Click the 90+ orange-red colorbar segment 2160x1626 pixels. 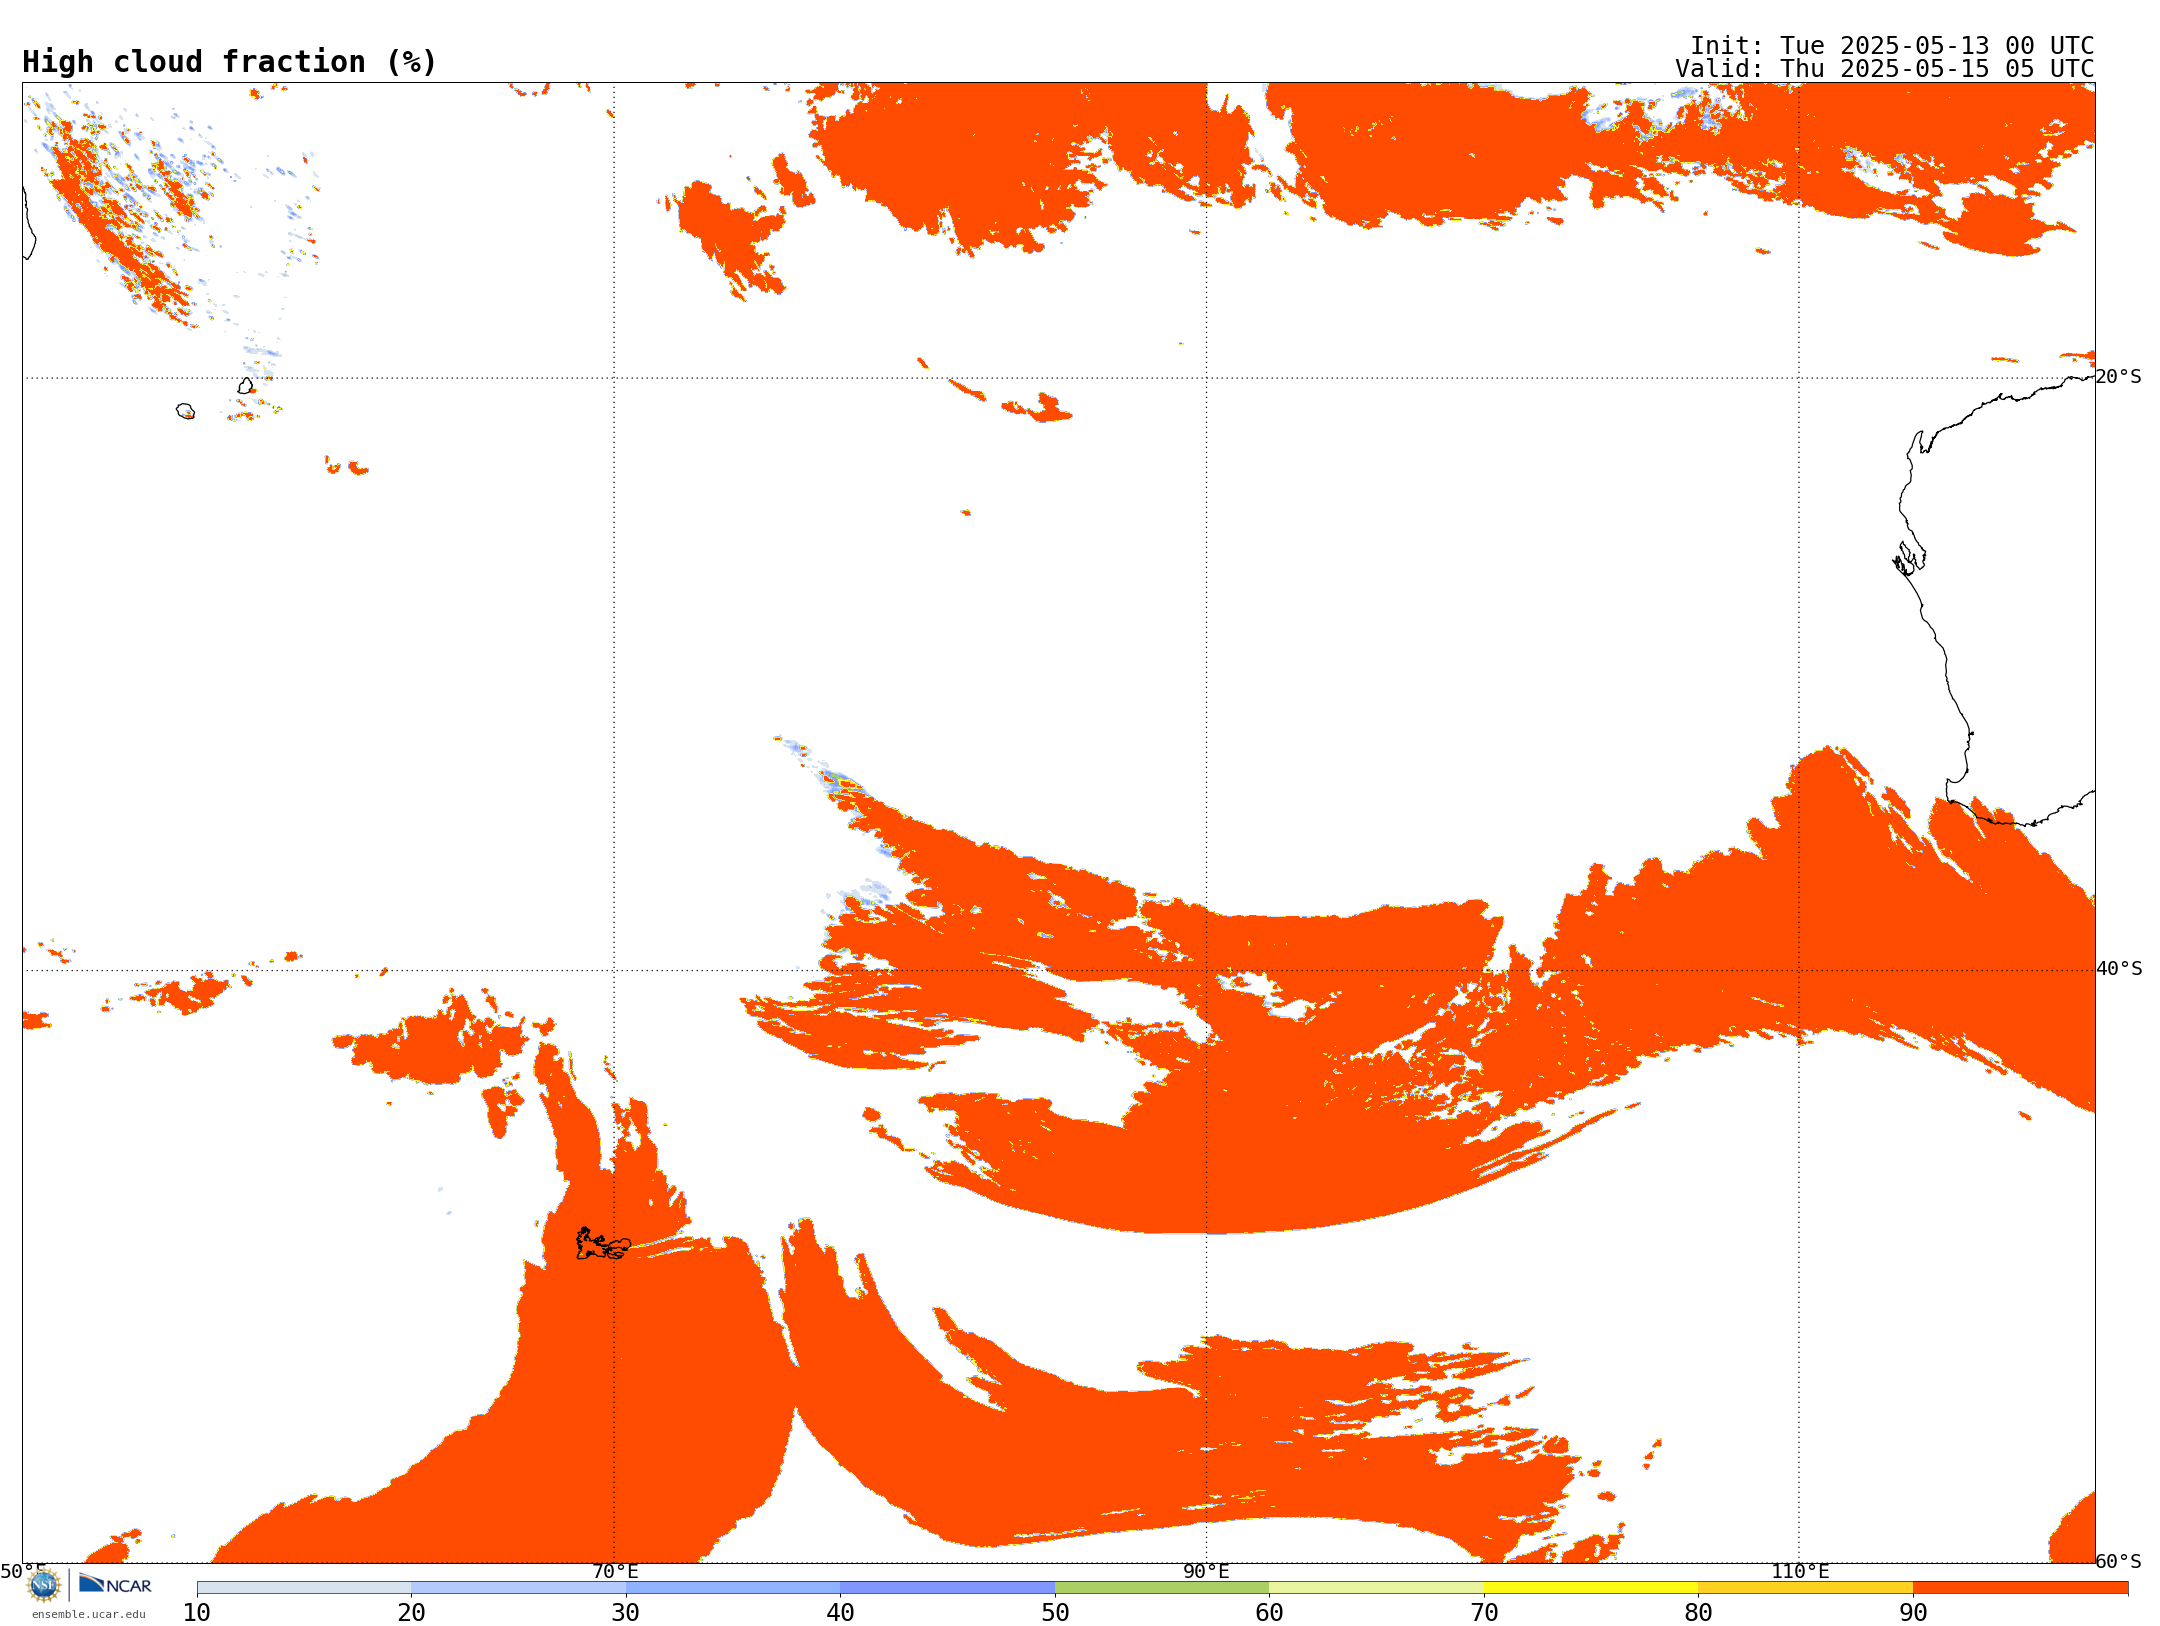coord(2020,1588)
